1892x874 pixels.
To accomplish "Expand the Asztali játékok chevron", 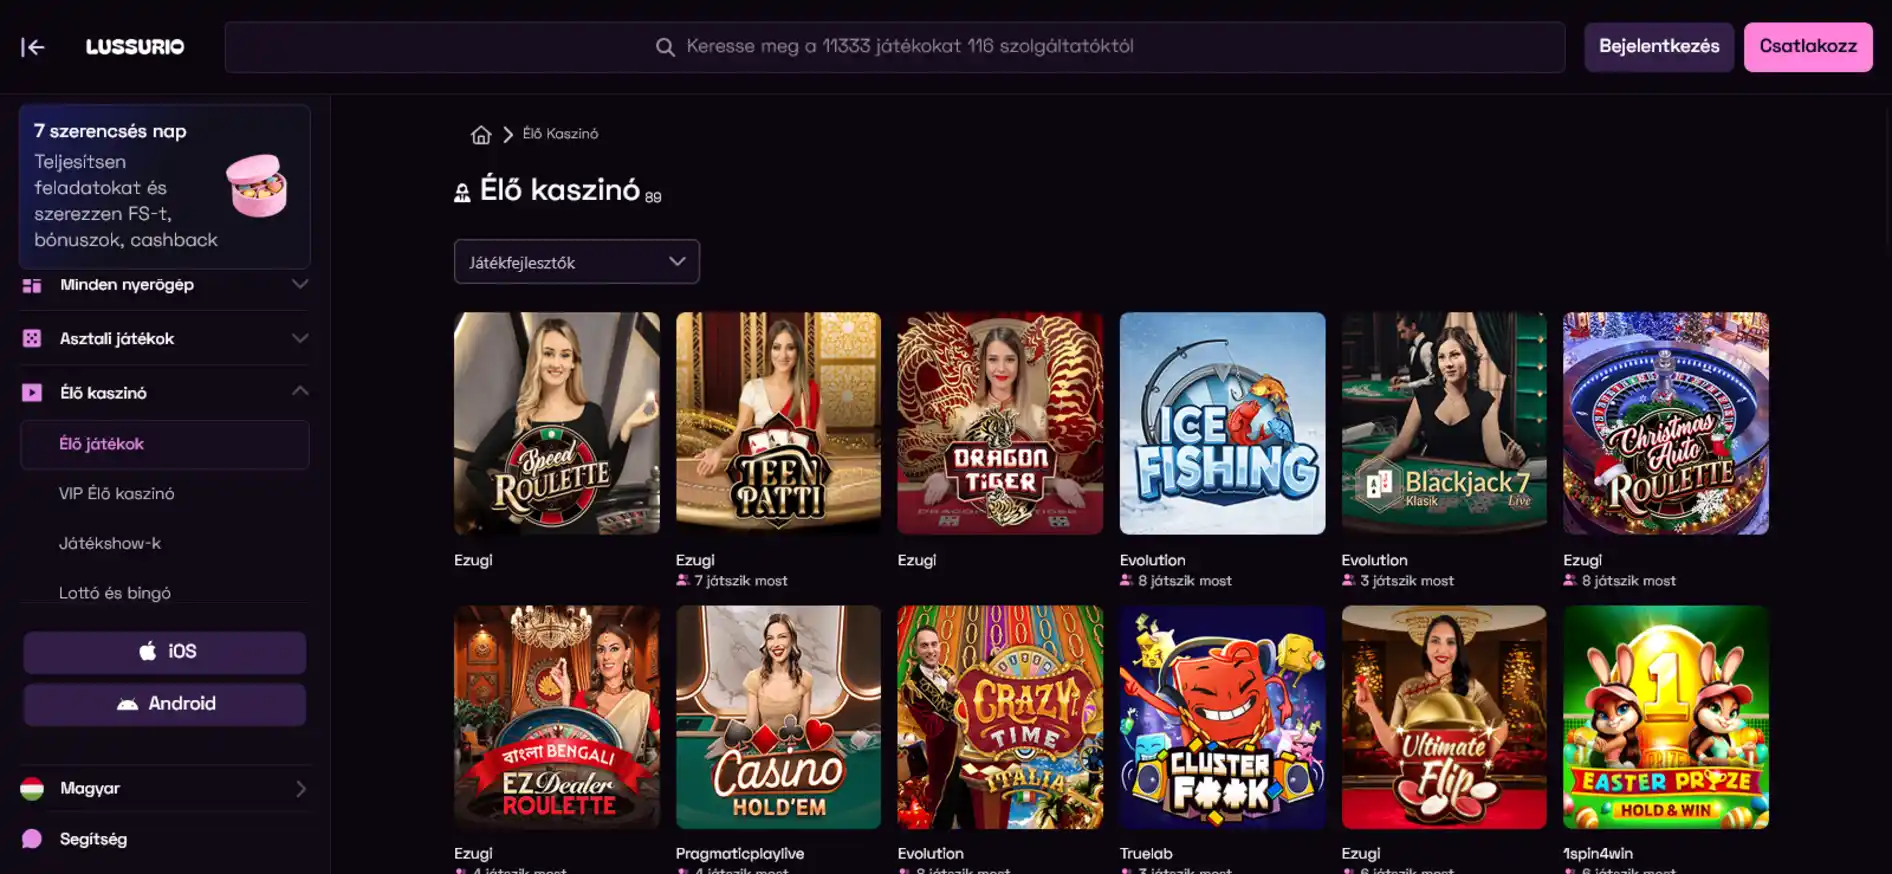I will pyautogui.click(x=300, y=339).
